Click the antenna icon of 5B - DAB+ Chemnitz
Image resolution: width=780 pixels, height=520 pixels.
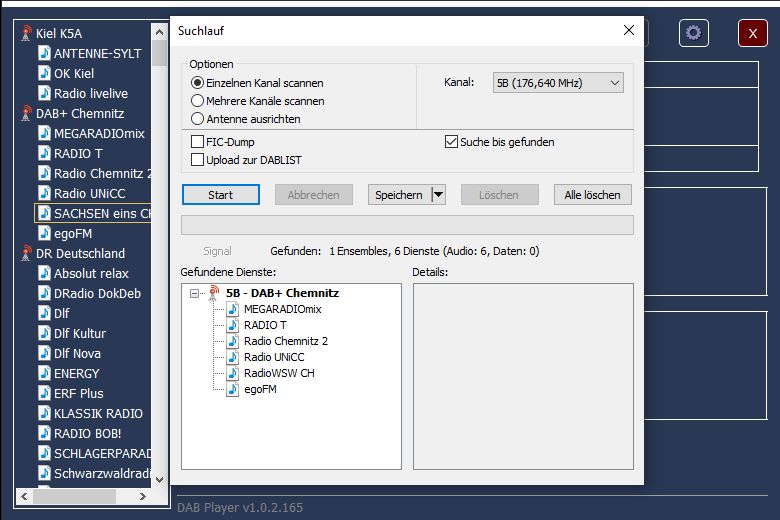coord(214,293)
